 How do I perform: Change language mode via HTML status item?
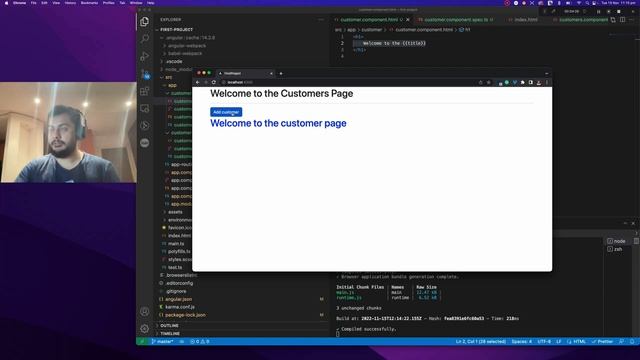click(x=580, y=342)
